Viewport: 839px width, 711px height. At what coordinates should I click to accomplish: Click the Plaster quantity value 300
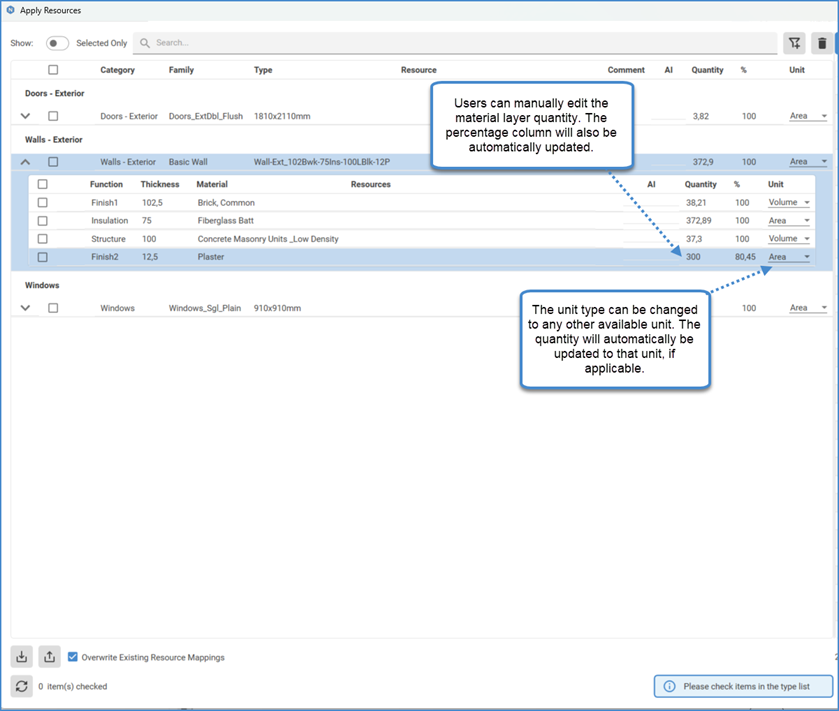click(693, 257)
